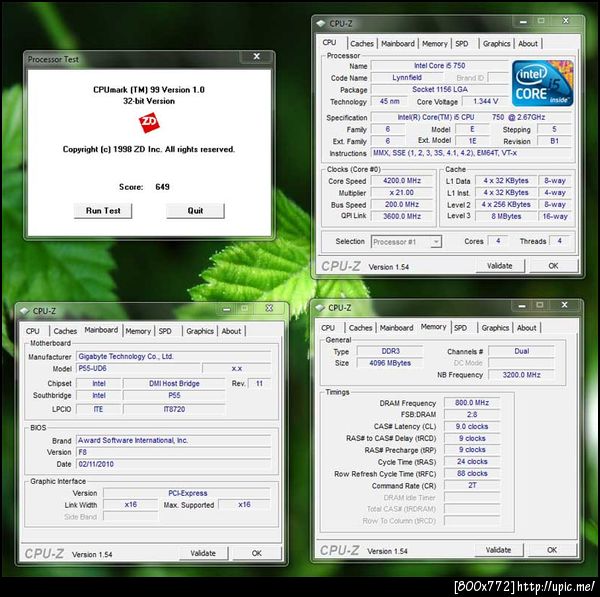Open Memory tab in Mainboard window
Image resolution: width=600 pixels, height=597 pixels.
tap(138, 331)
